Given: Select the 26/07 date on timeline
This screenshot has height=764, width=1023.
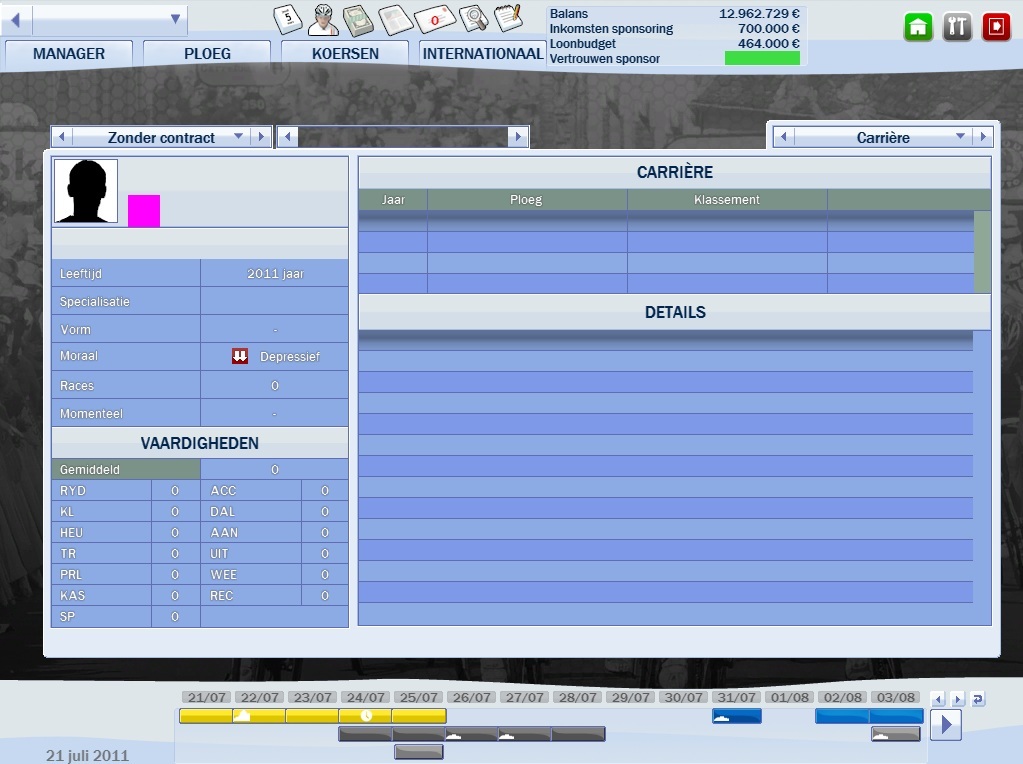Looking at the screenshot, I should [470, 697].
